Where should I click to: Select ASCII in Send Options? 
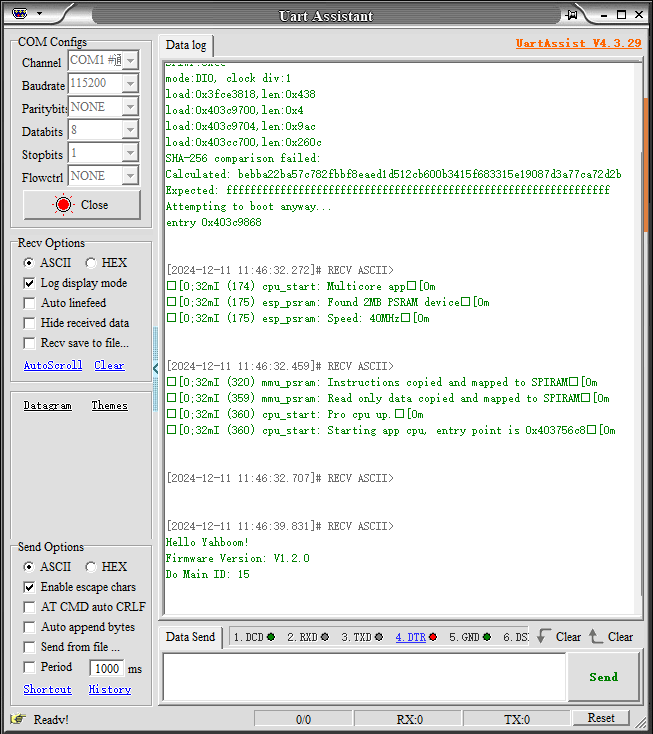pos(29,567)
